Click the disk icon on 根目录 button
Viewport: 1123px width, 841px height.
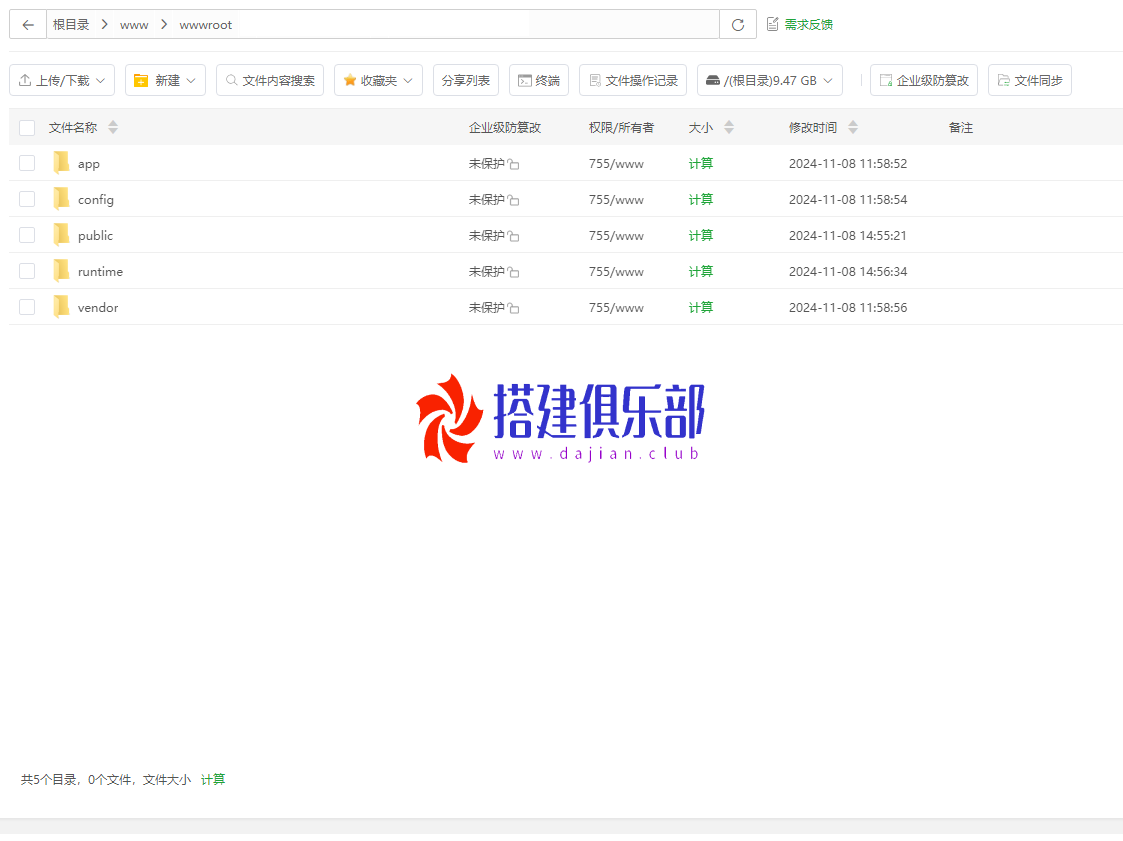pos(713,80)
